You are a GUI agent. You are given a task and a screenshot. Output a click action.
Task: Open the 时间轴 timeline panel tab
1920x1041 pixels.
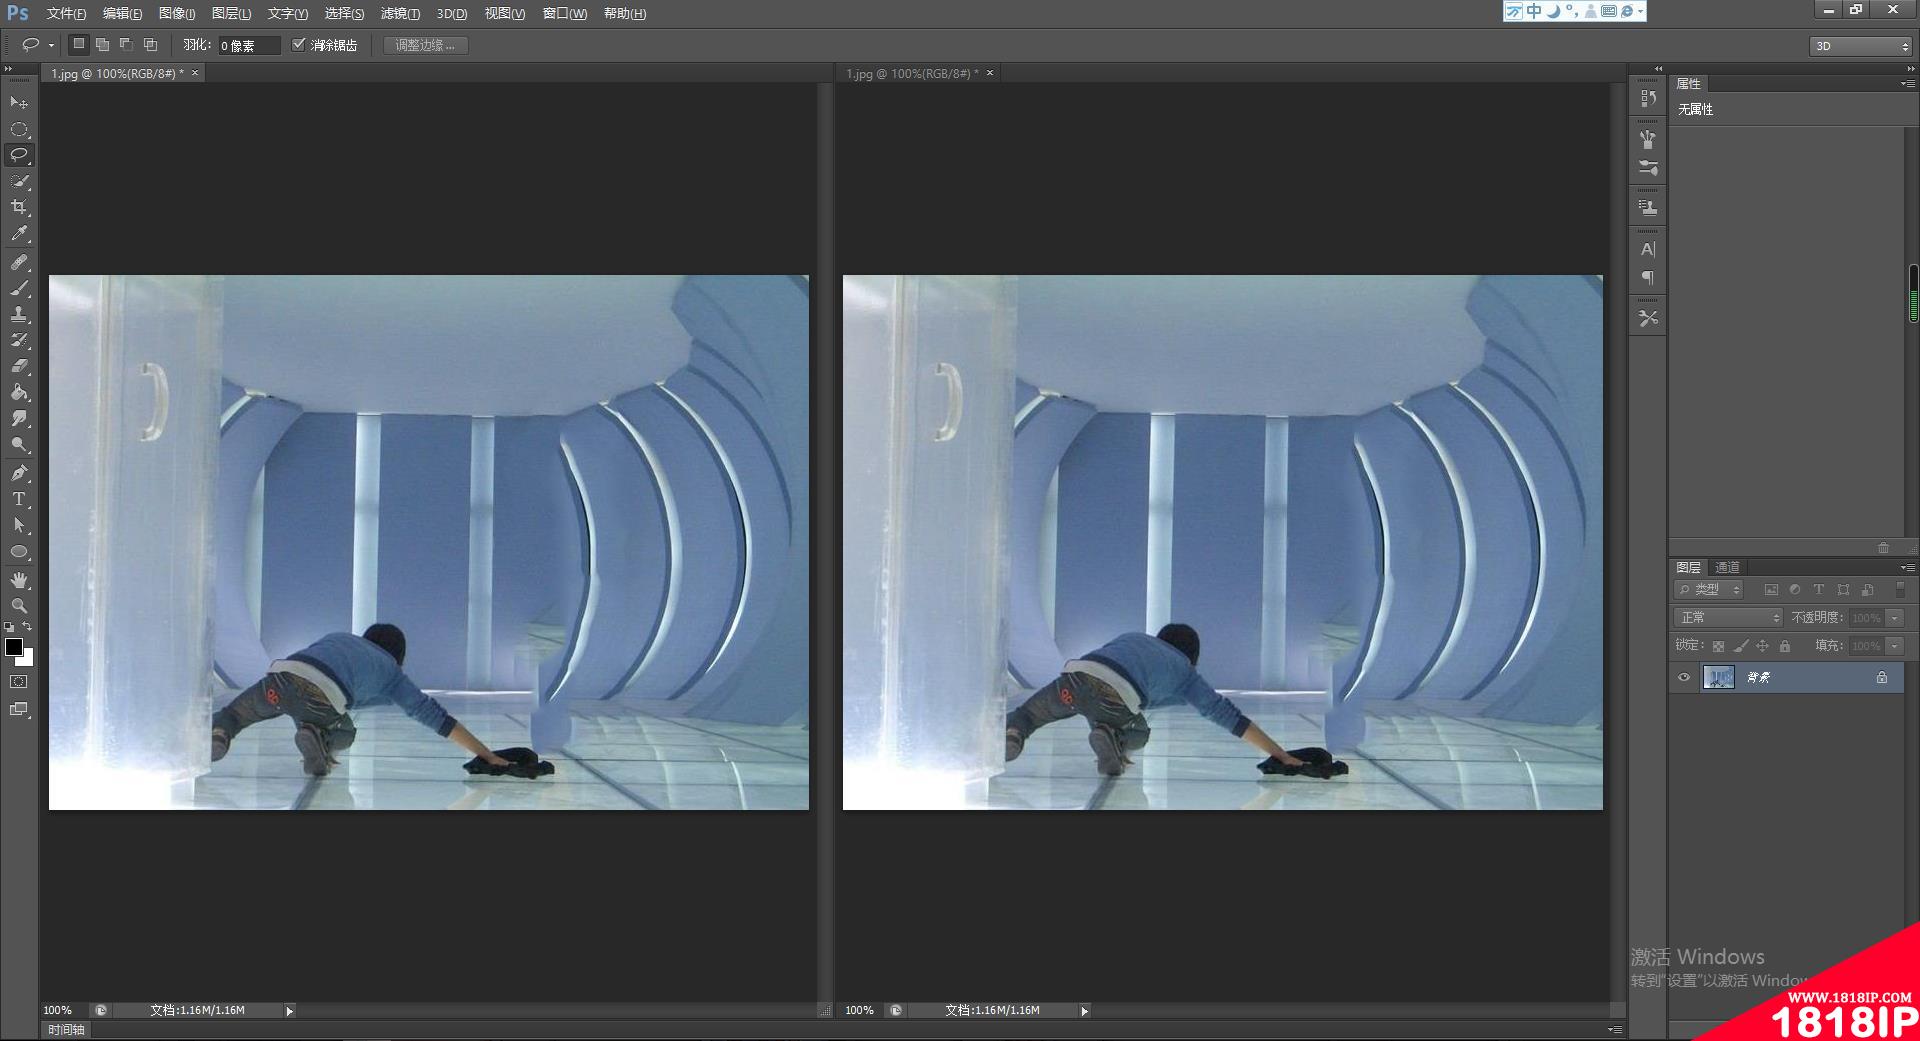click(x=66, y=1029)
